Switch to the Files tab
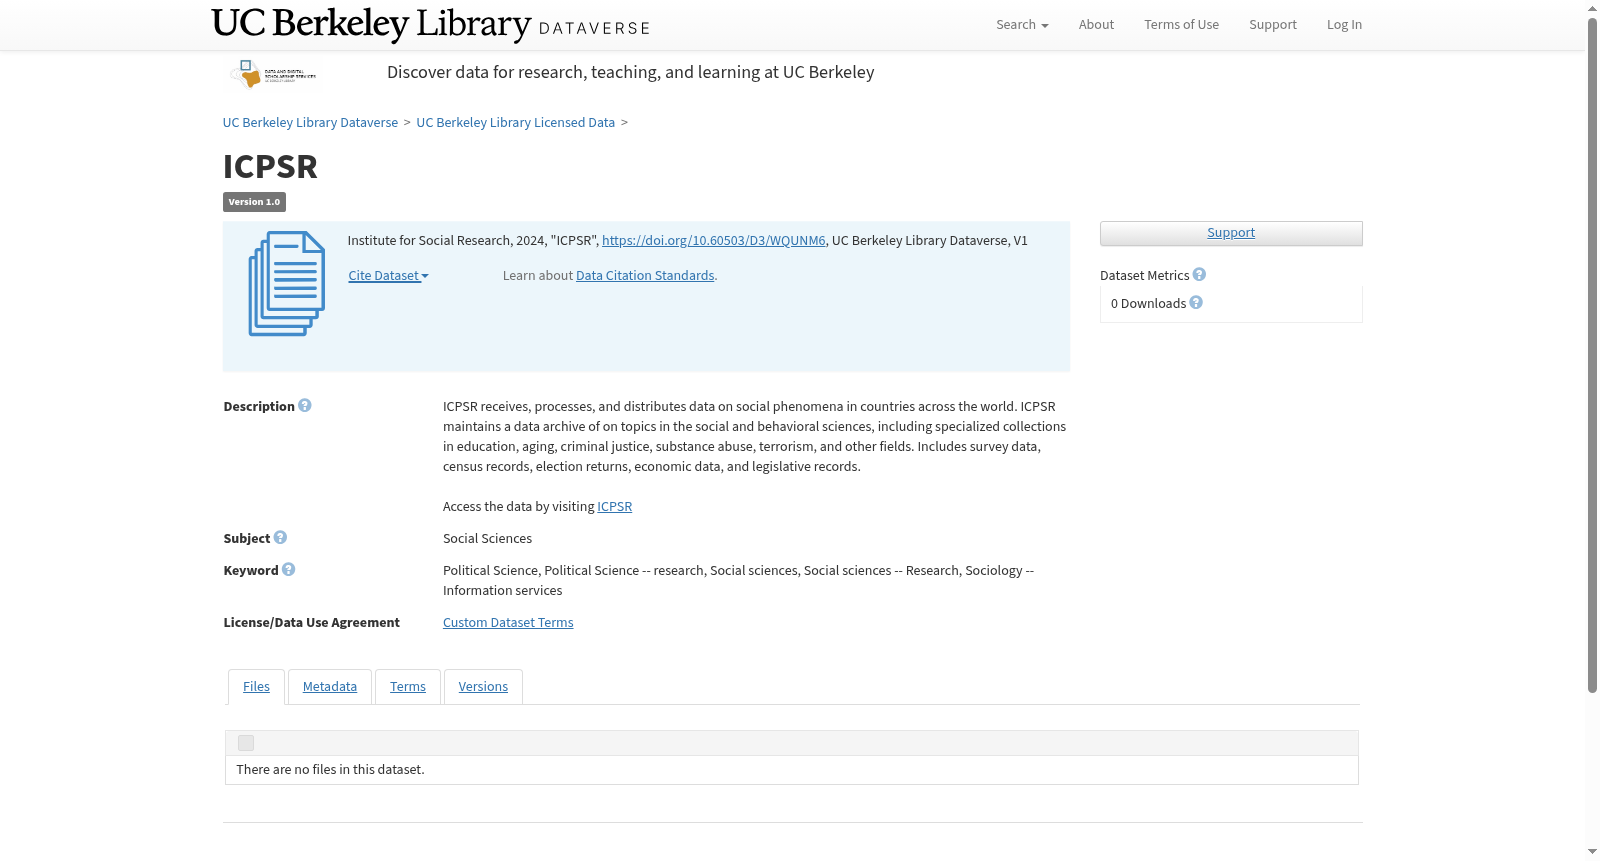 (256, 687)
